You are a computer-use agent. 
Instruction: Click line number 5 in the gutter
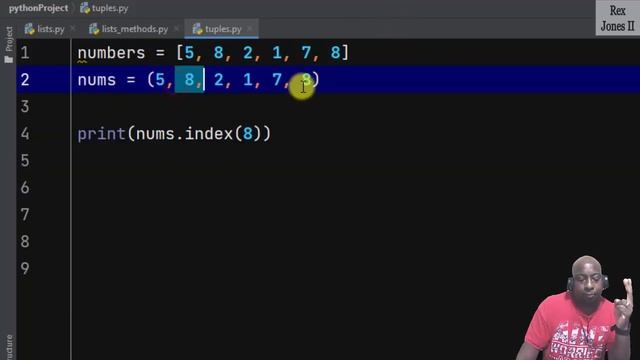(x=25, y=160)
